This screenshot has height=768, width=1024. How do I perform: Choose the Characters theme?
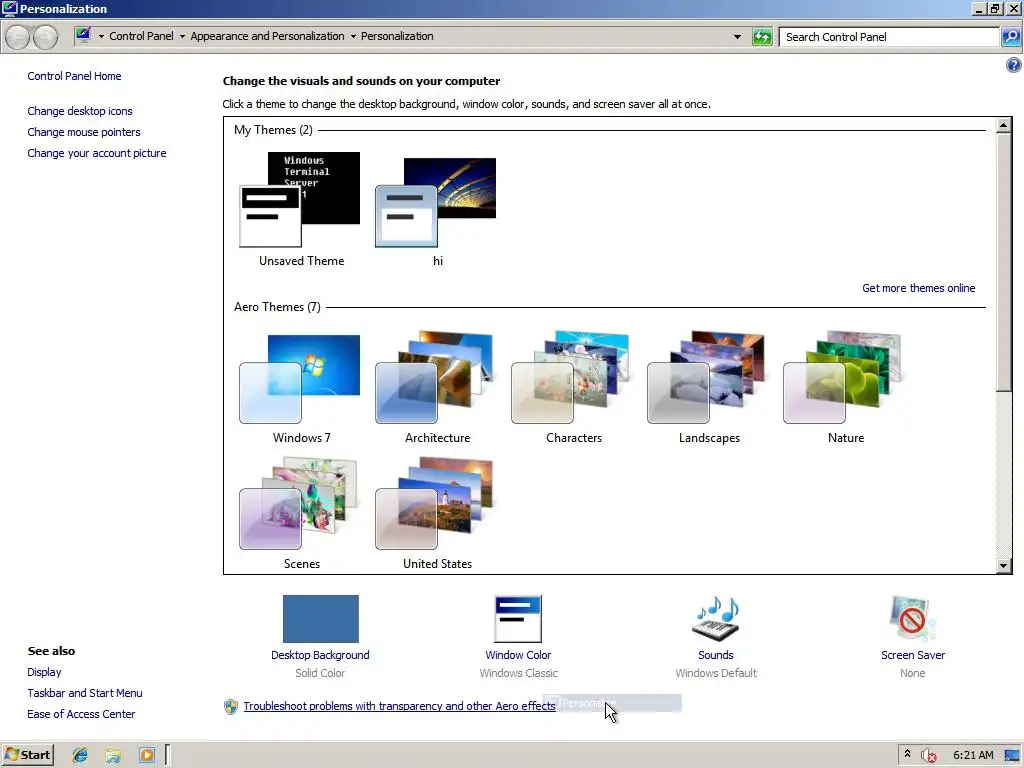click(572, 377)
